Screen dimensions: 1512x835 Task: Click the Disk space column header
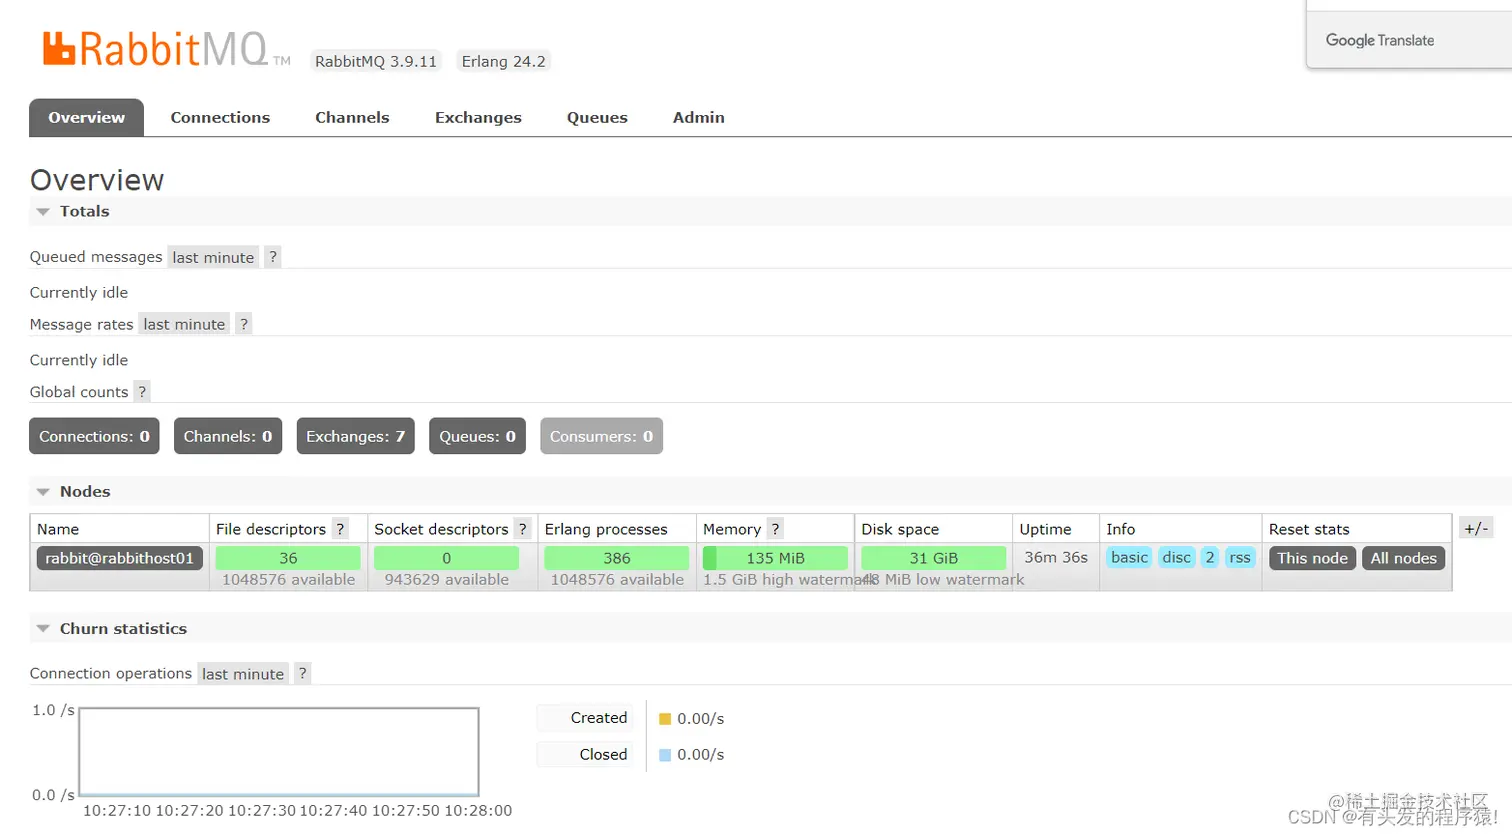click(900, 529)
